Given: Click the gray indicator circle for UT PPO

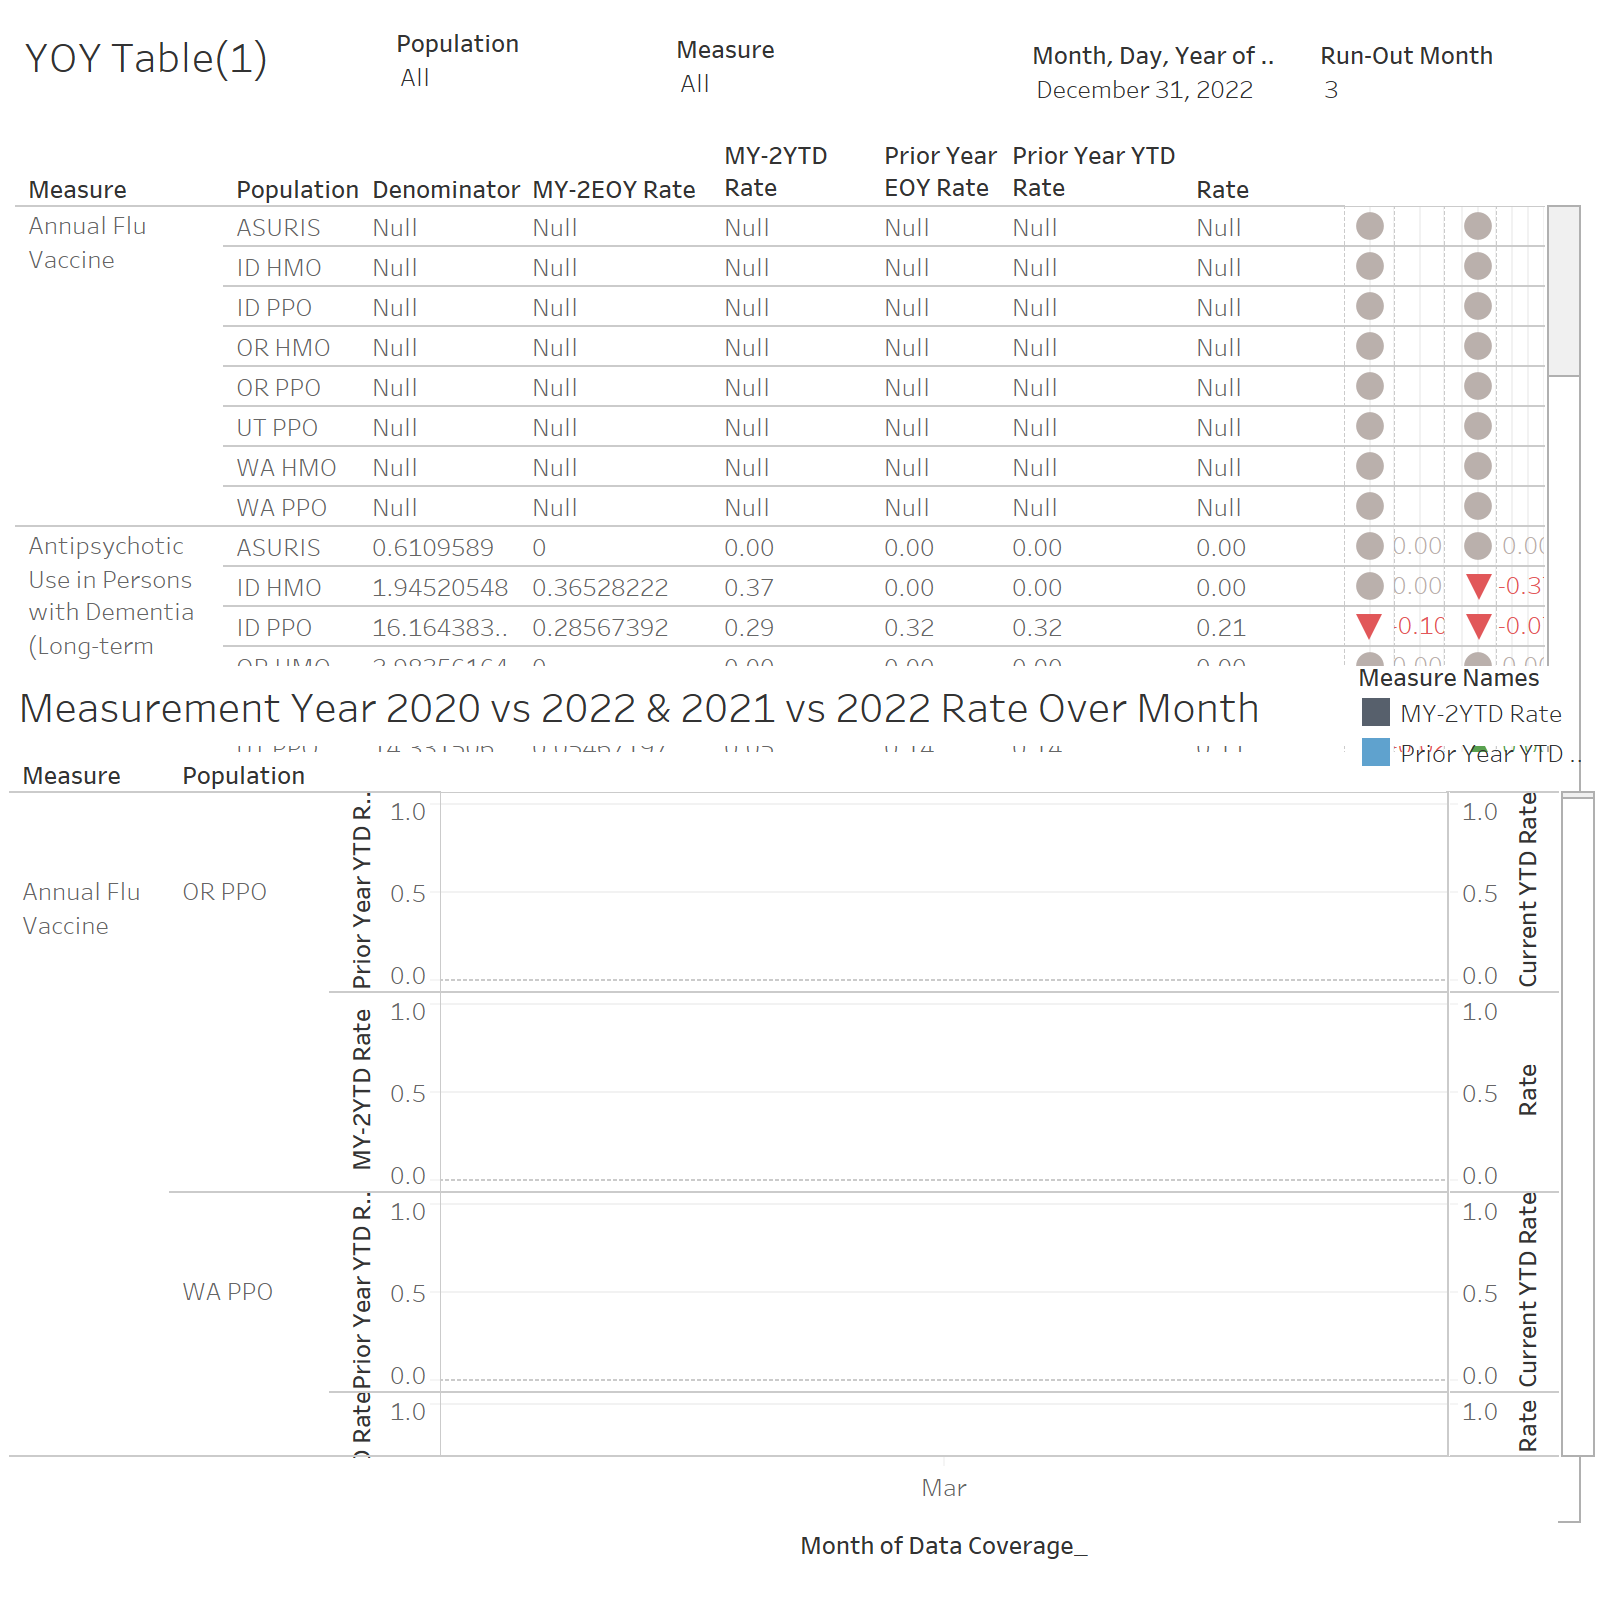Looking at the screenshot, I should [1369, 427].
